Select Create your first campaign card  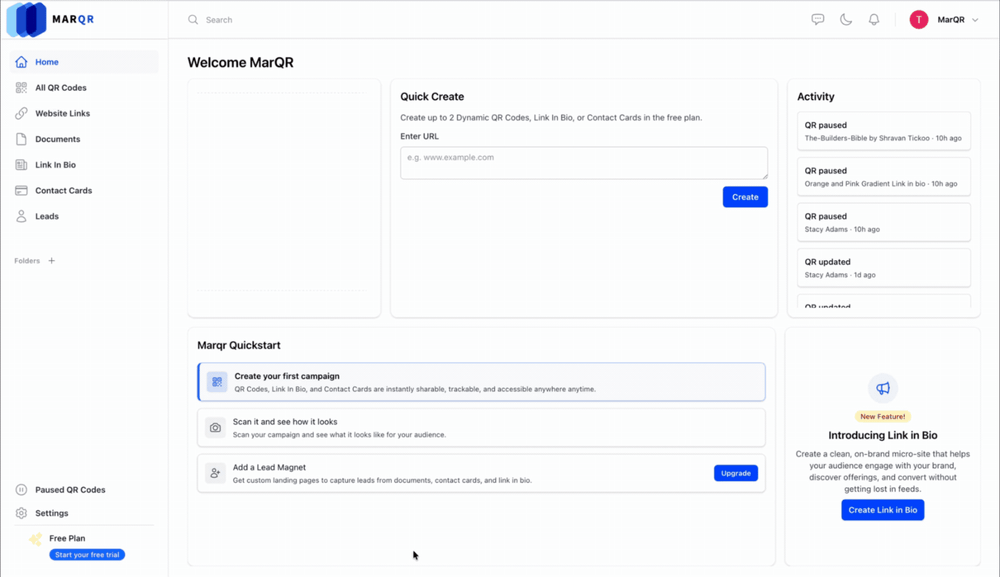[x=482, y=382]
